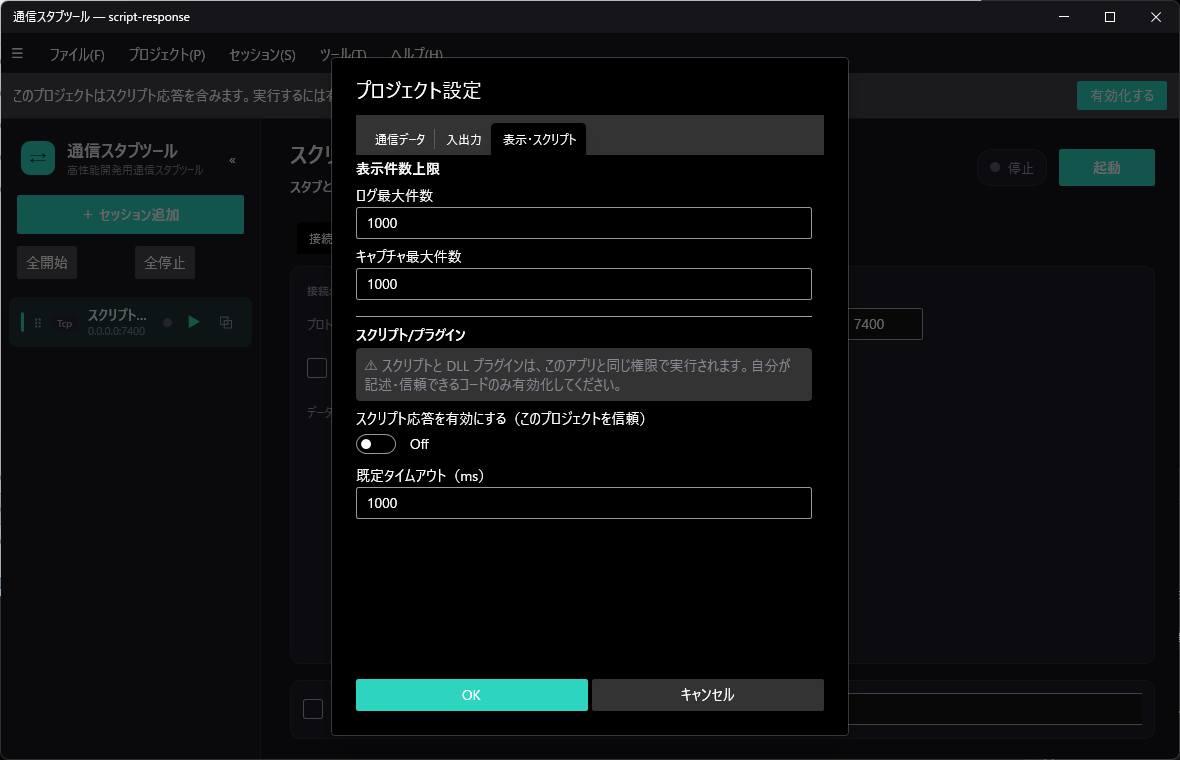This screenshot has width=1180, height=760.
Task: Open the プロジェクト(P) menu
Action: pyautogui.click(x=166, y=55)
